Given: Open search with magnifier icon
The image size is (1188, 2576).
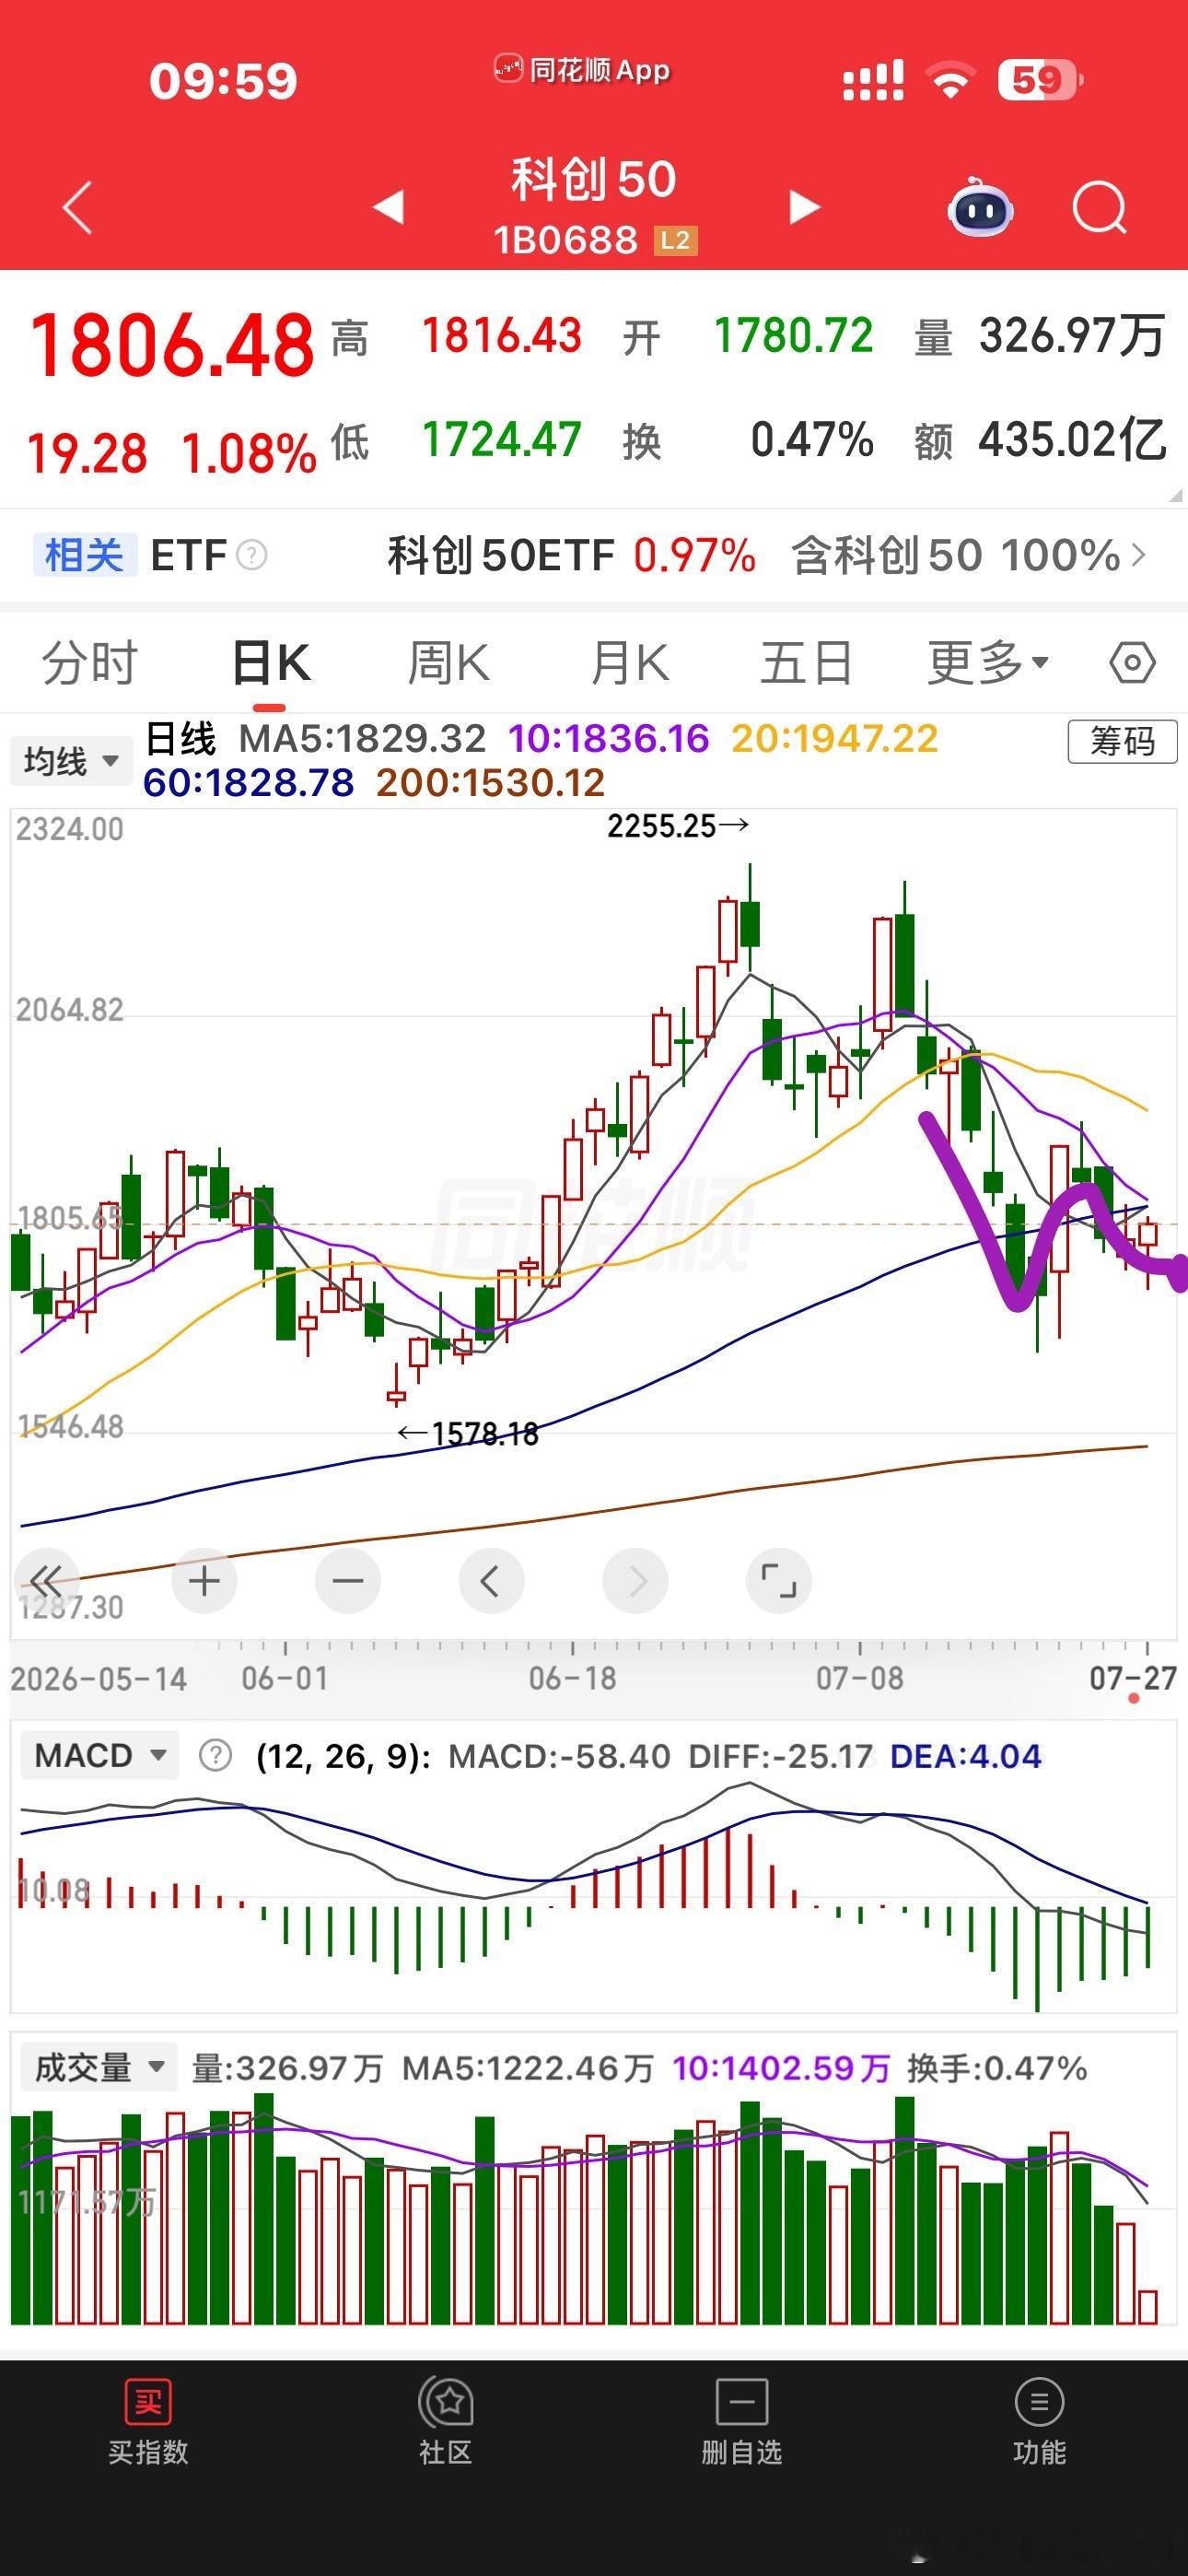Looking at the screenshot, I should click(x=1100, y=208).
